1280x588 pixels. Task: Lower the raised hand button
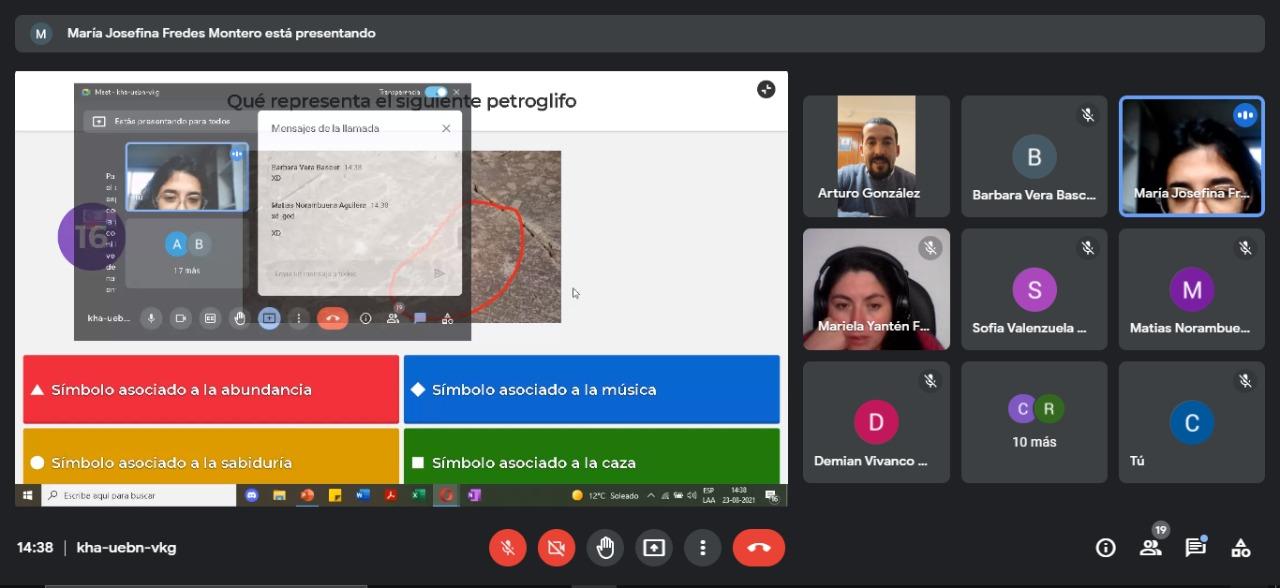pos(605,548)
